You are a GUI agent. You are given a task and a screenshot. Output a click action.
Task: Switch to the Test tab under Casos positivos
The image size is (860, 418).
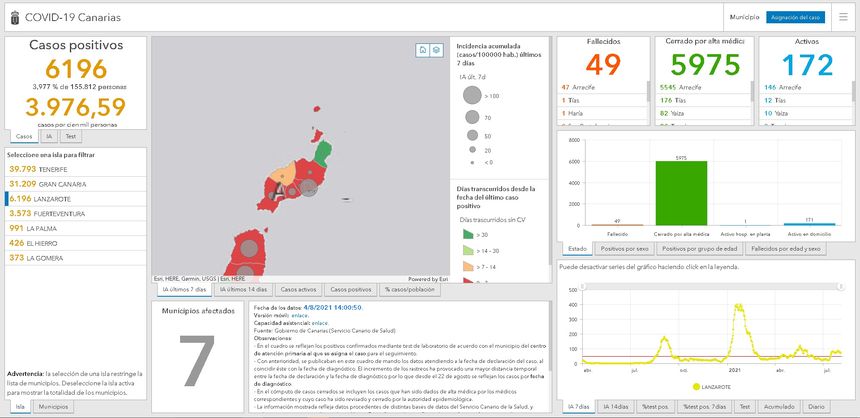[x=69, y=136]
